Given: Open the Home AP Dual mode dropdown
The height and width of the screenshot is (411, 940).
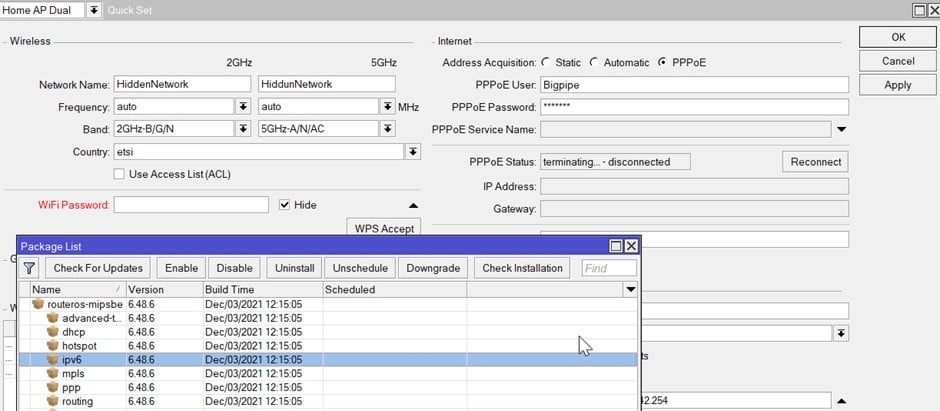Looking at the screenshot, I should tap(94, 9).
